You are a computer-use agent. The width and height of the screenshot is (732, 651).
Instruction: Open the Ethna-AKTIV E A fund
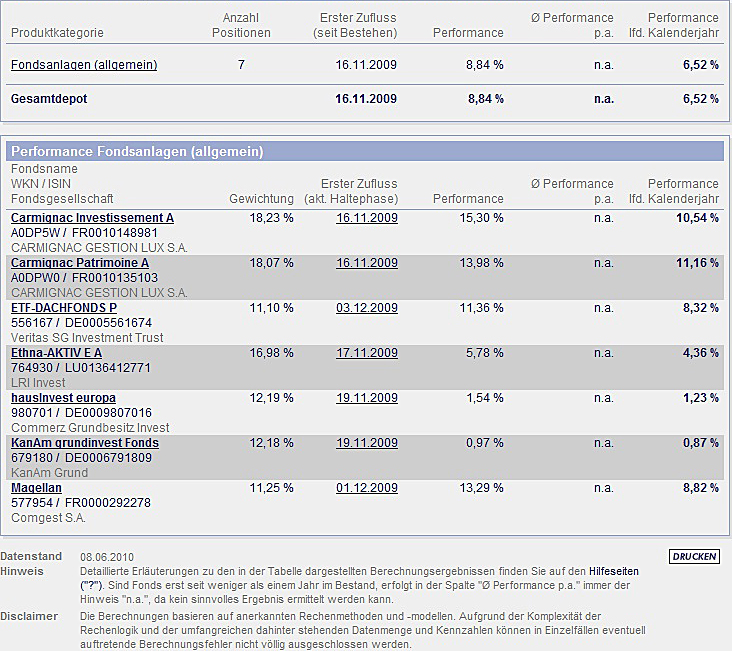56,353
